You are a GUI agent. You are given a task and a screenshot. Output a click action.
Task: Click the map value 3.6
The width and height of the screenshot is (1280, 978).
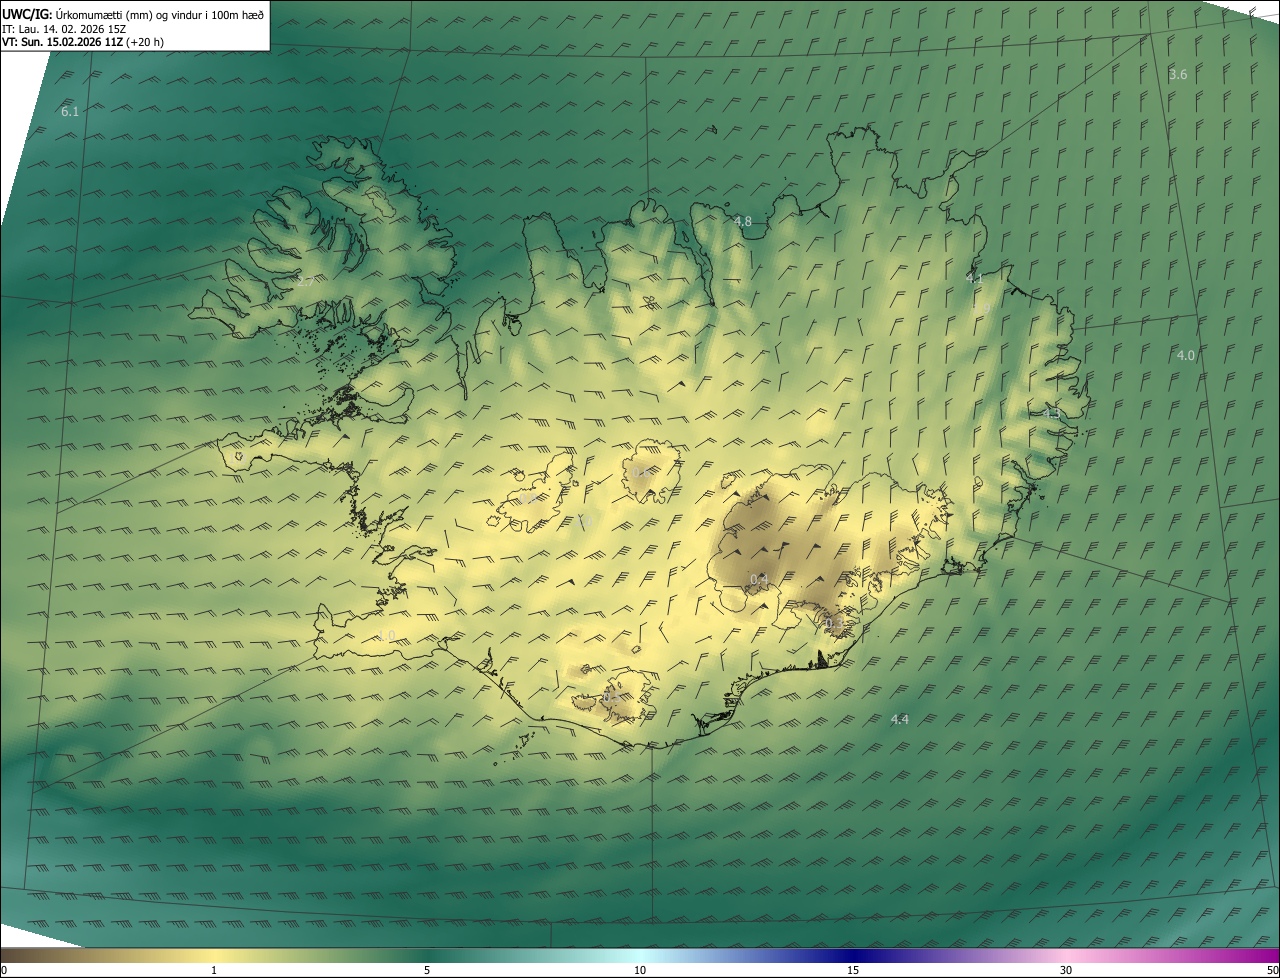coord(1178,75)
